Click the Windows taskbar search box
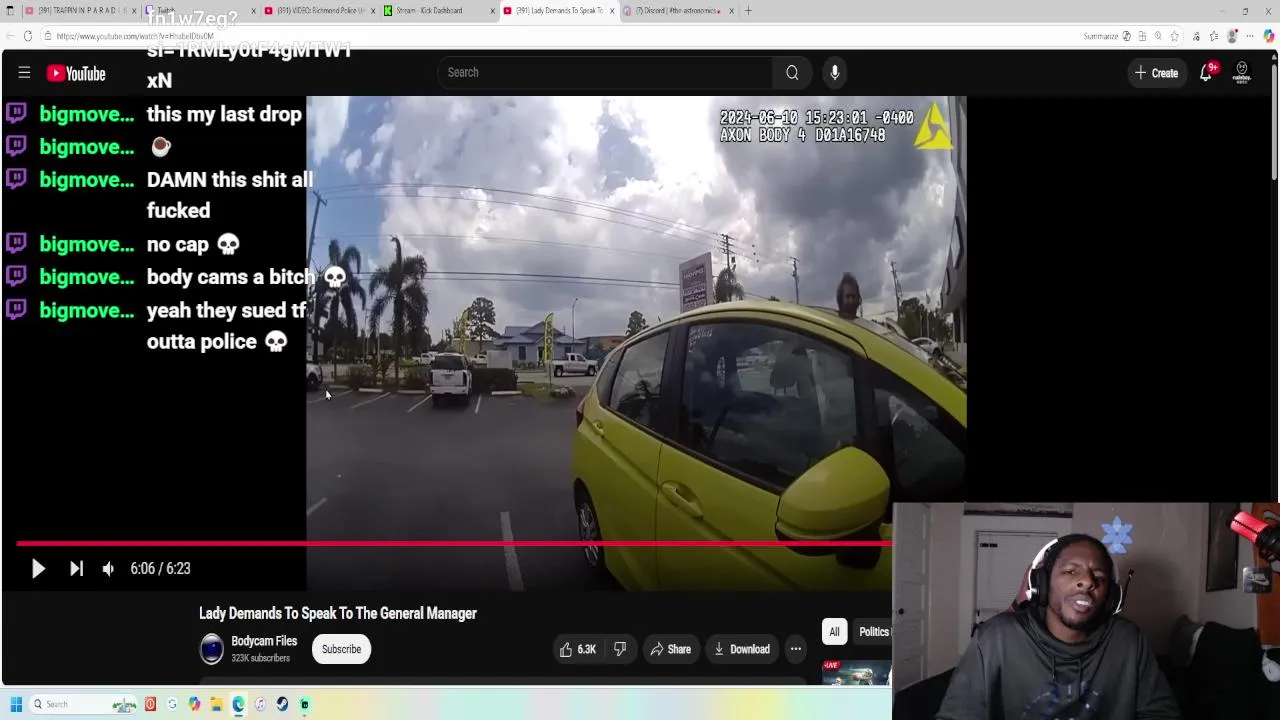 pyautogui.click(x=84, y=704)
